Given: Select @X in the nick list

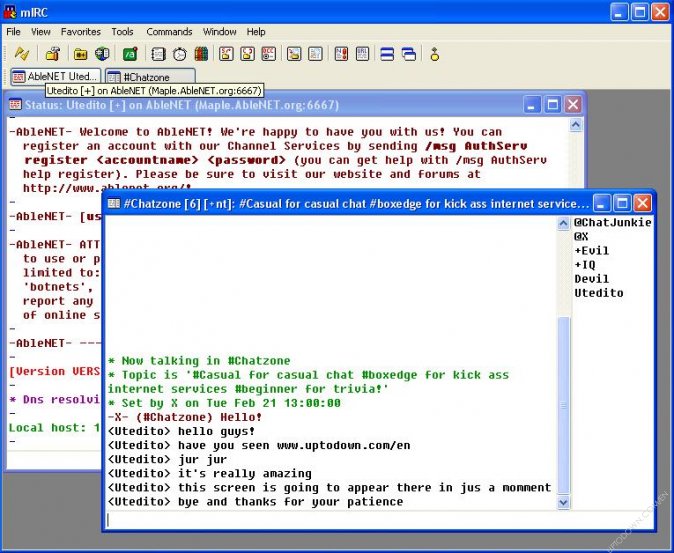Looking at the screenshot, I should 581,236.
